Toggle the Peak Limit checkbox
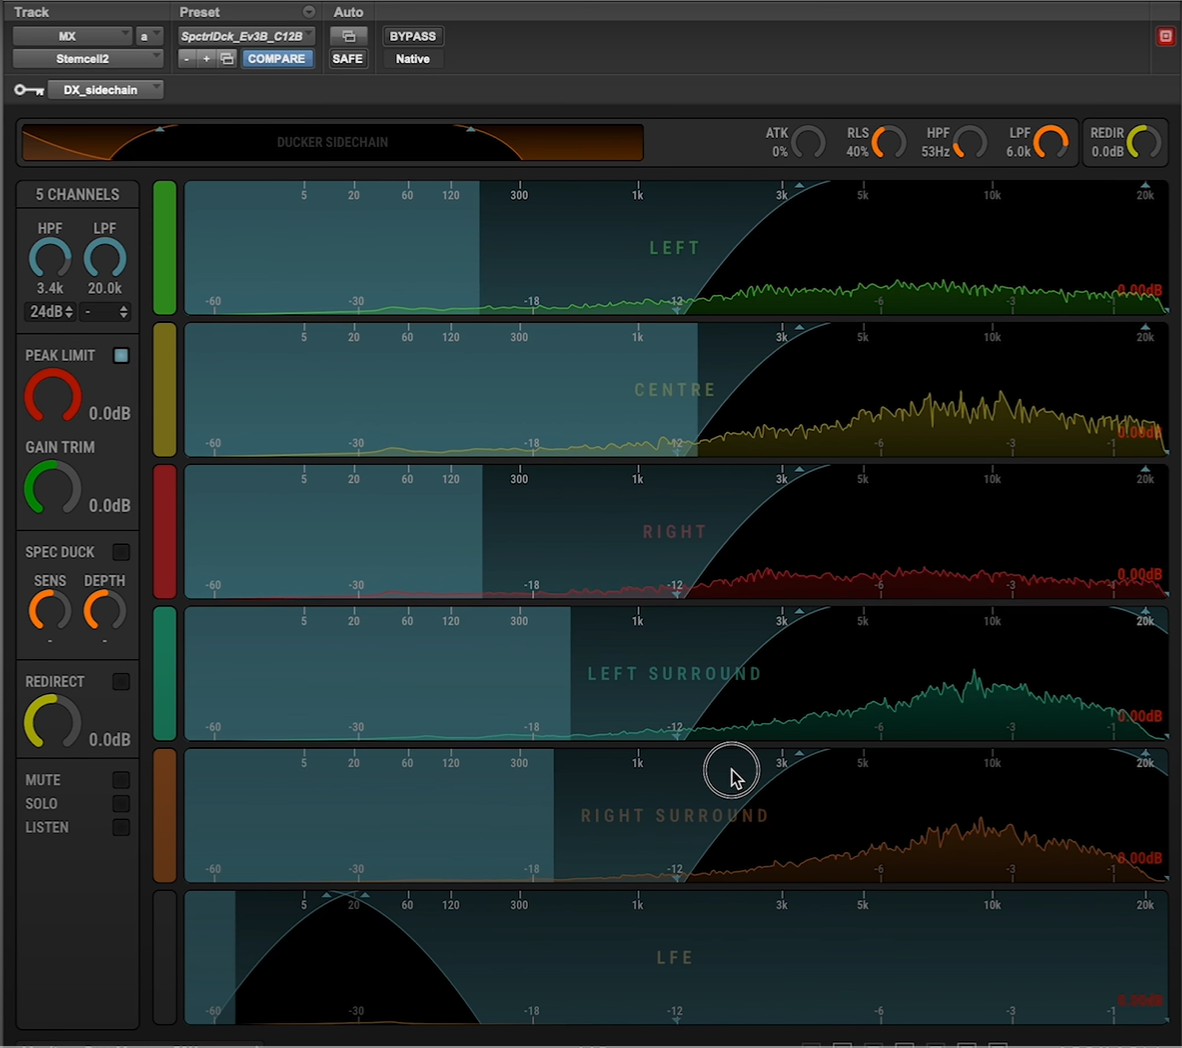 [x=121, y=355]
